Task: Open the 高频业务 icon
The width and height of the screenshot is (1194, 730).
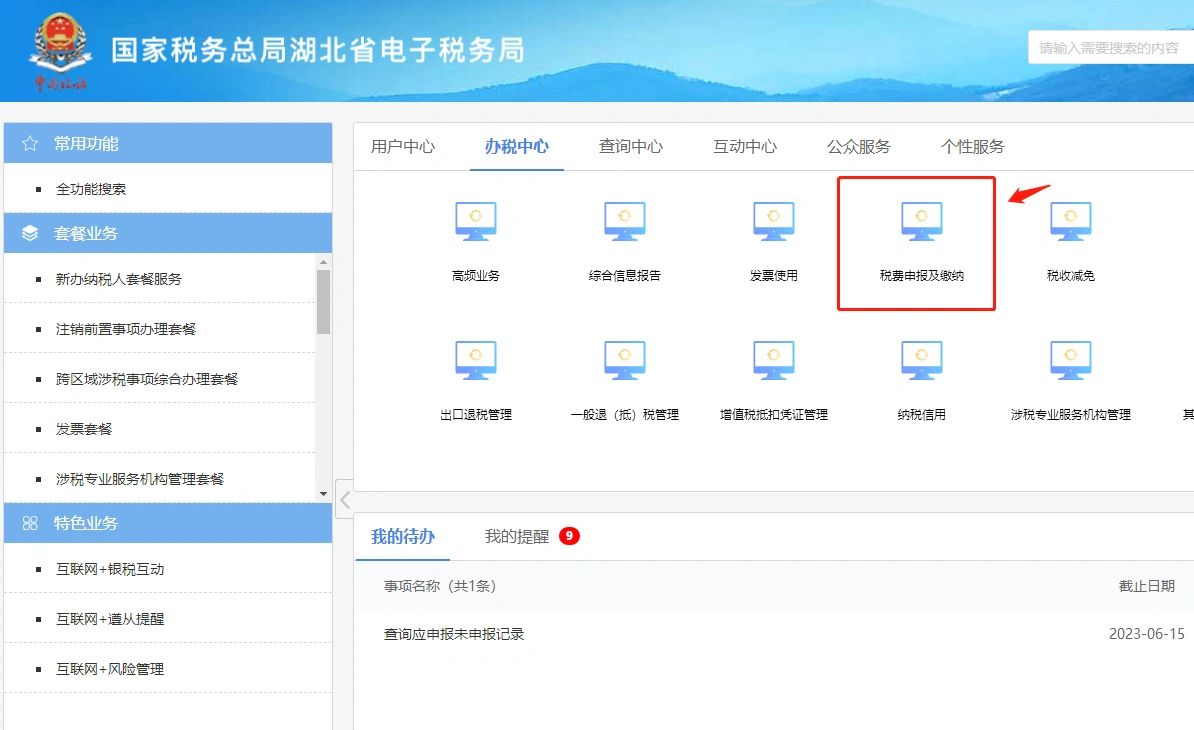Action: click(x=476, y=222)
